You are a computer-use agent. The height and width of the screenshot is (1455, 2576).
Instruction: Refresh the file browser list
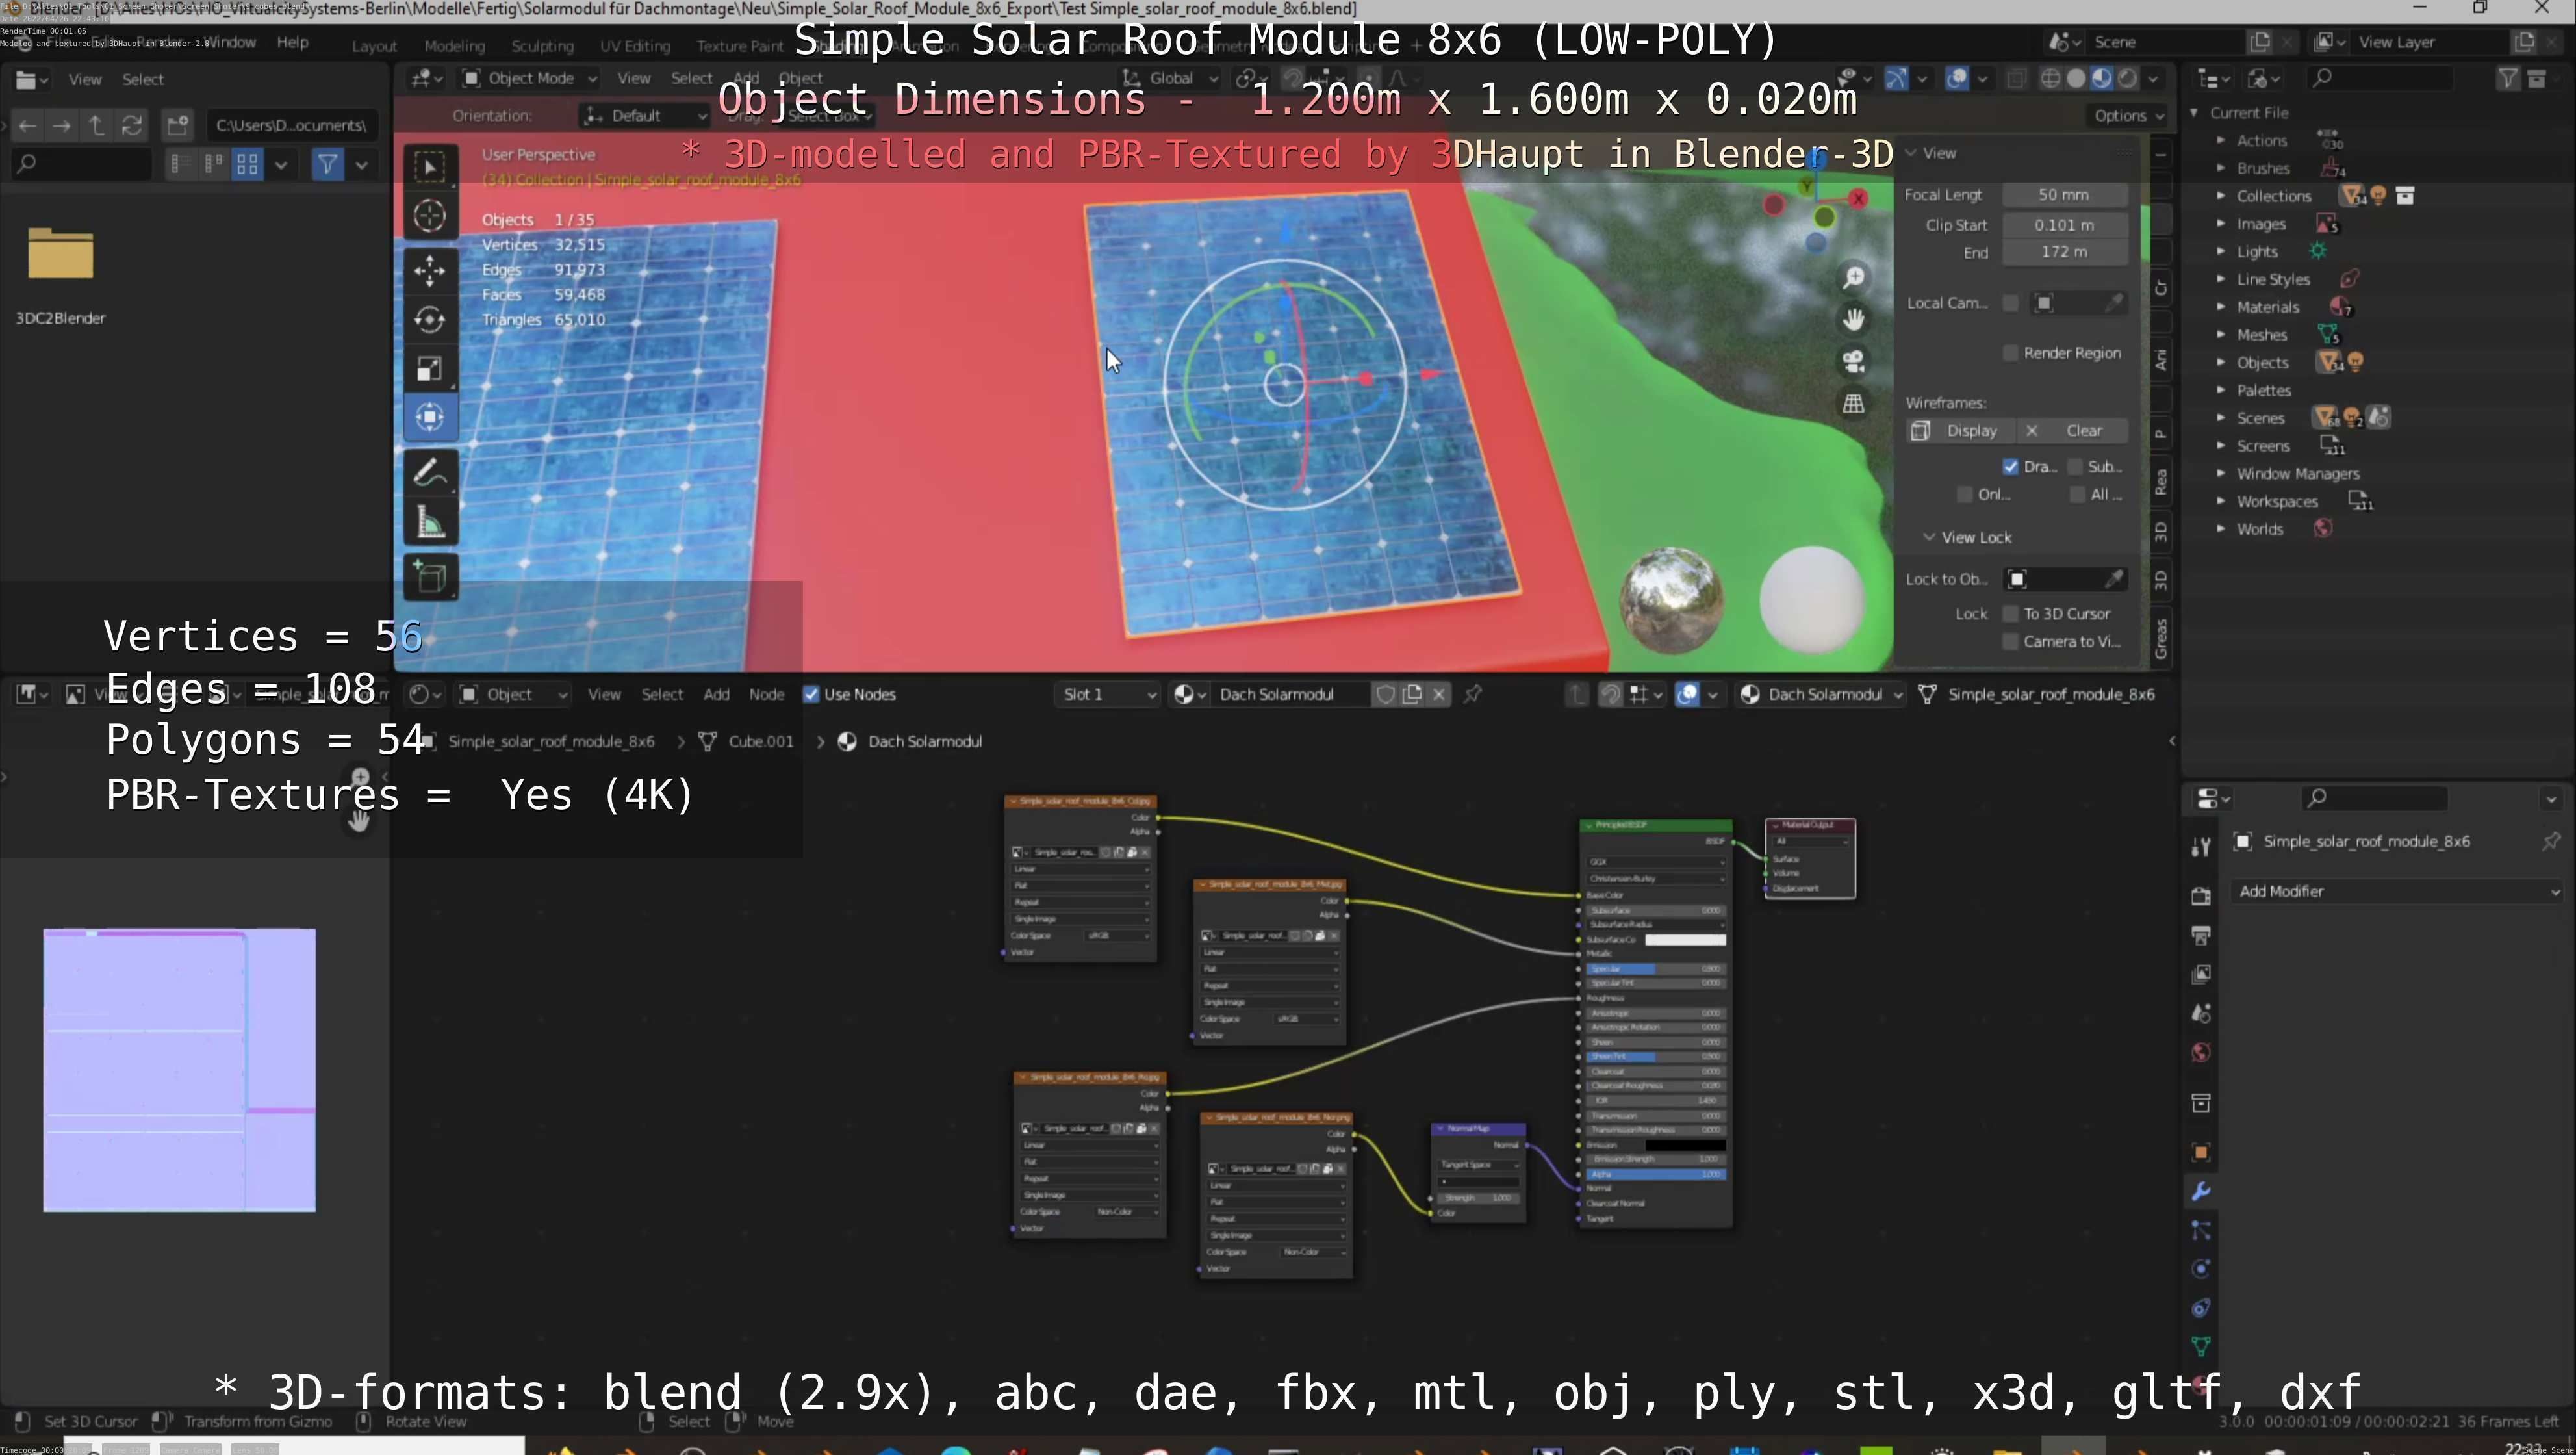(x=131, y=125)
